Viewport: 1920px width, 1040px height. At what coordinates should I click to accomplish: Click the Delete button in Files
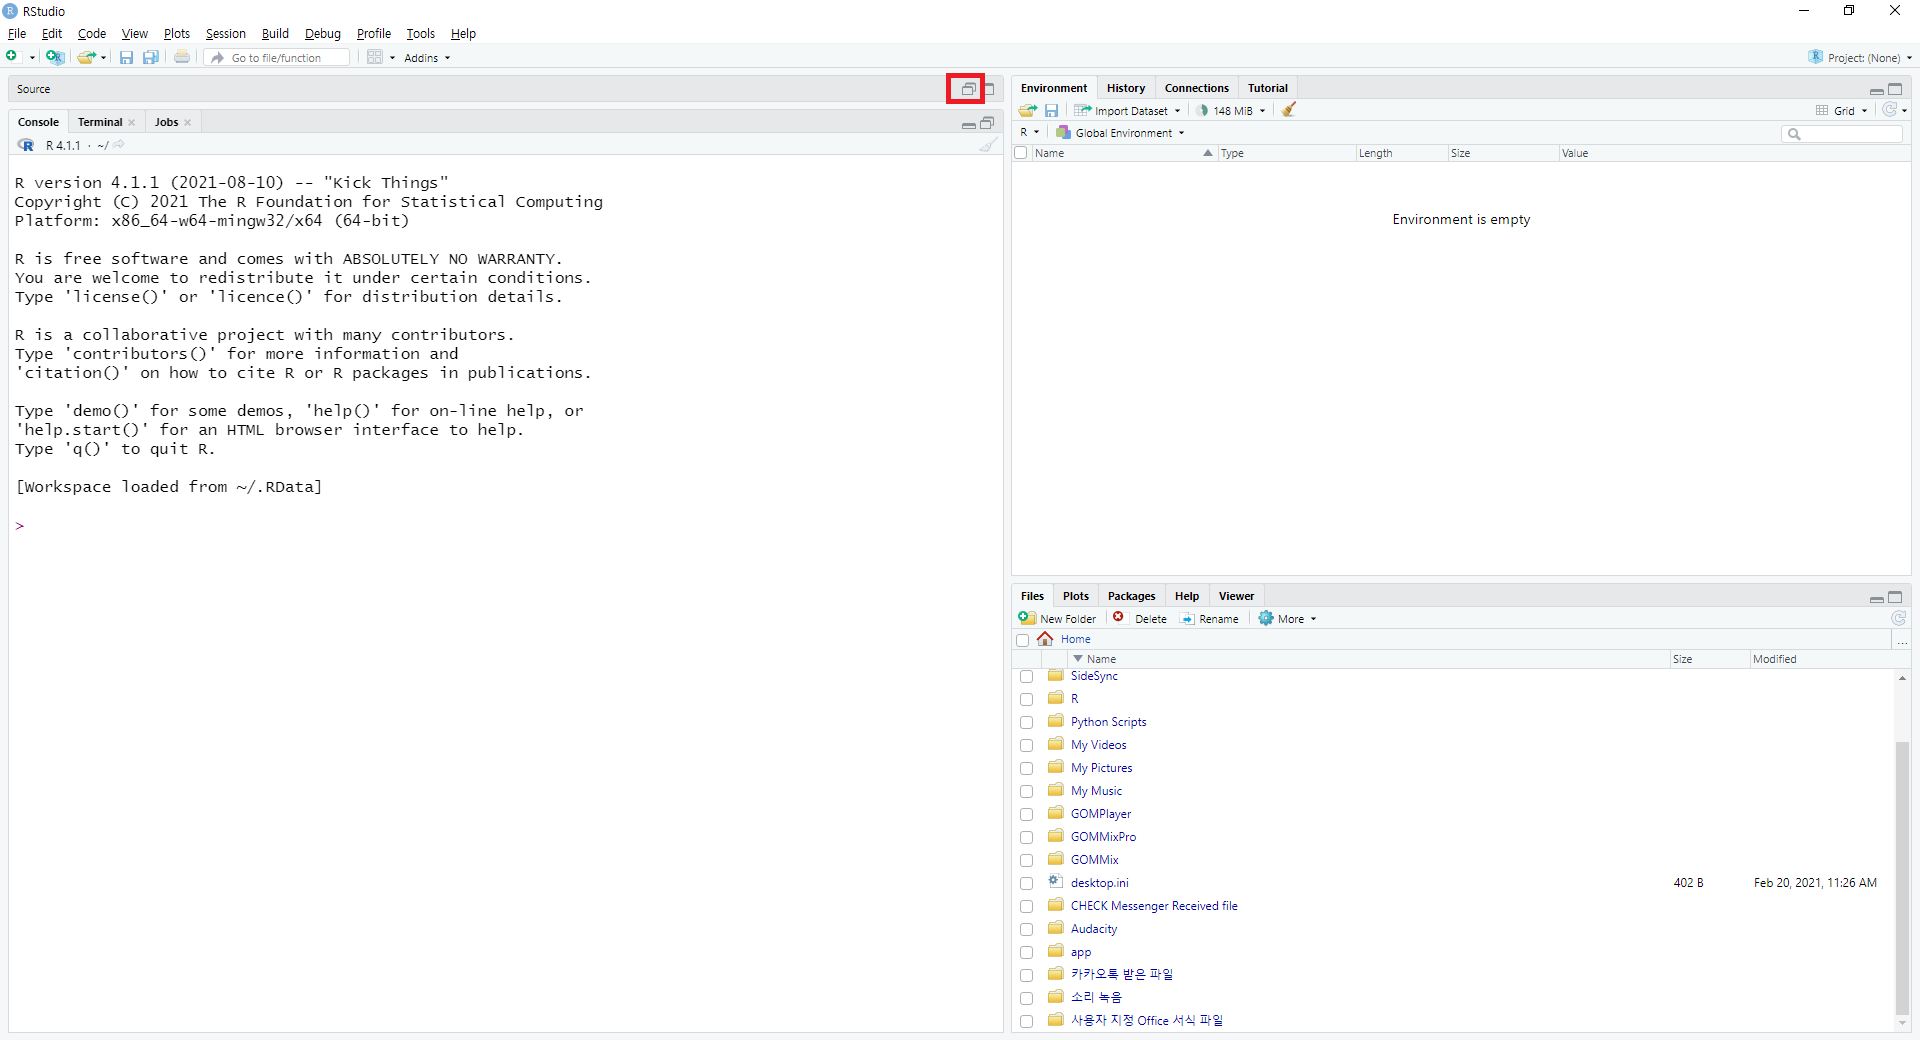point(1140,619)
